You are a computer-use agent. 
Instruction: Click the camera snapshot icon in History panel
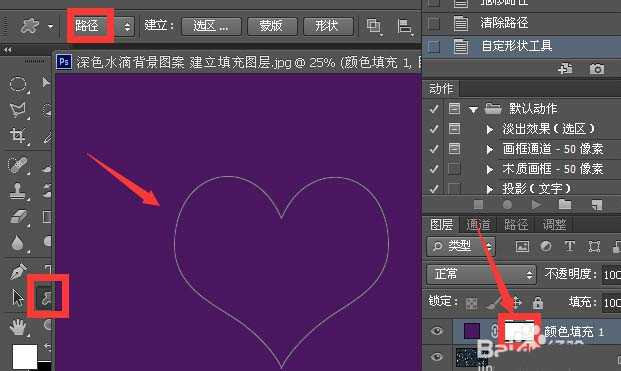tap(596, 69)
